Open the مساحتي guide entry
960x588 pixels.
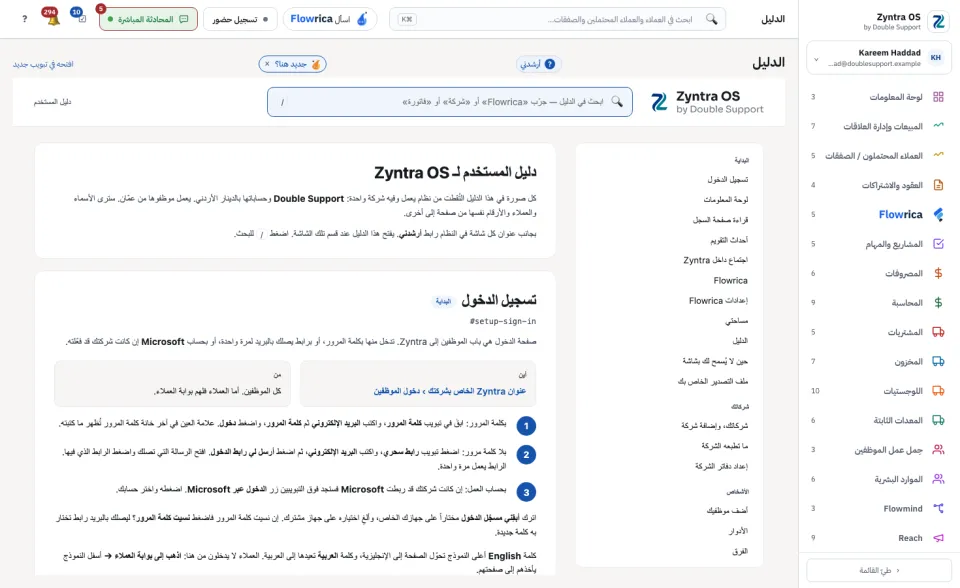coord(736,321)
